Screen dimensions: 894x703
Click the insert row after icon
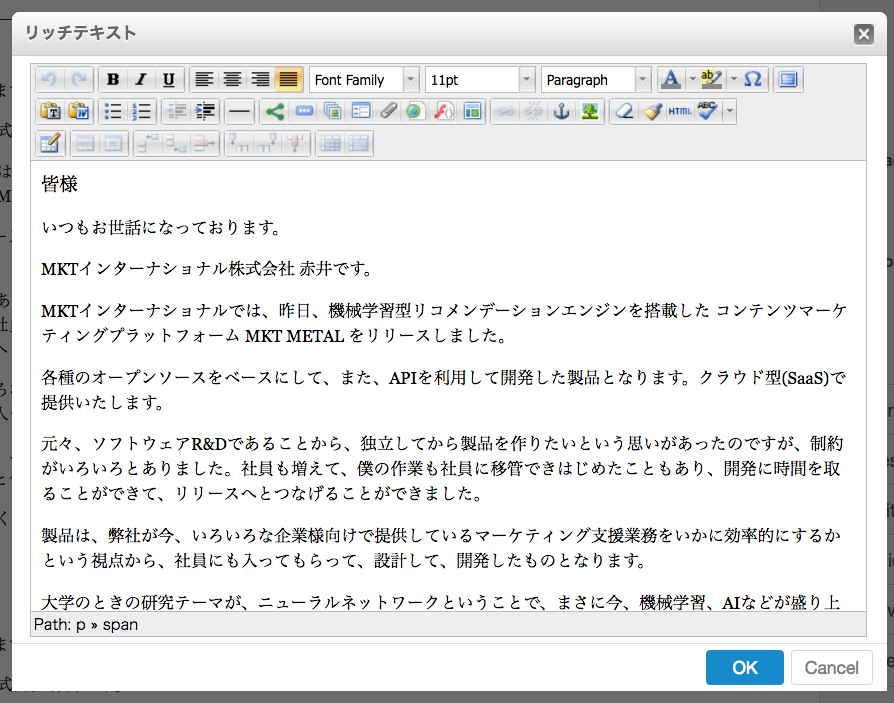coord(176,143)
